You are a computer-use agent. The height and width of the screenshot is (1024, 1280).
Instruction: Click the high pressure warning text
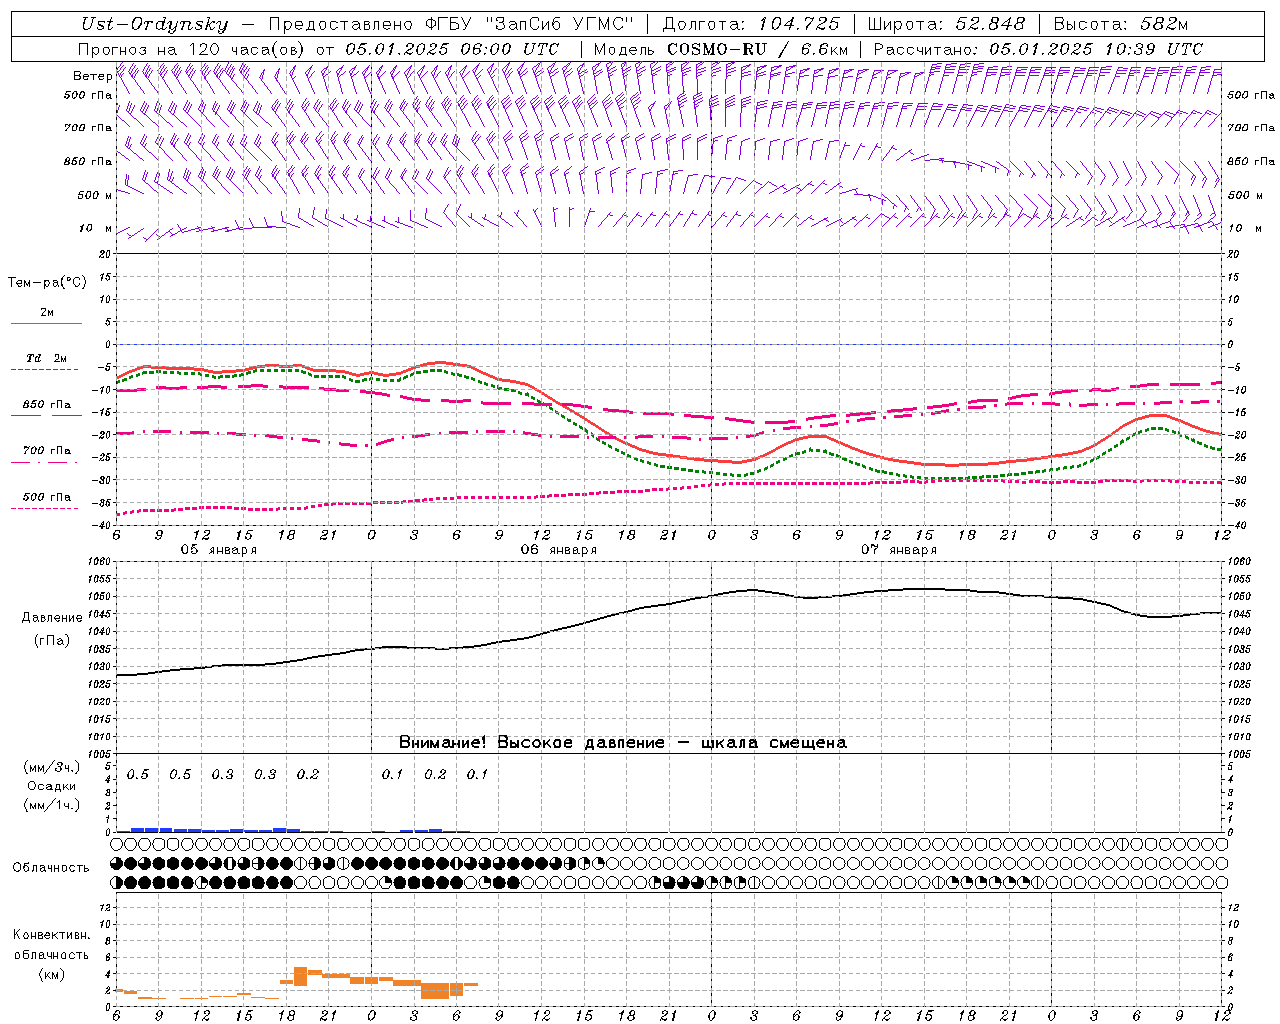[x=622, y=742]
